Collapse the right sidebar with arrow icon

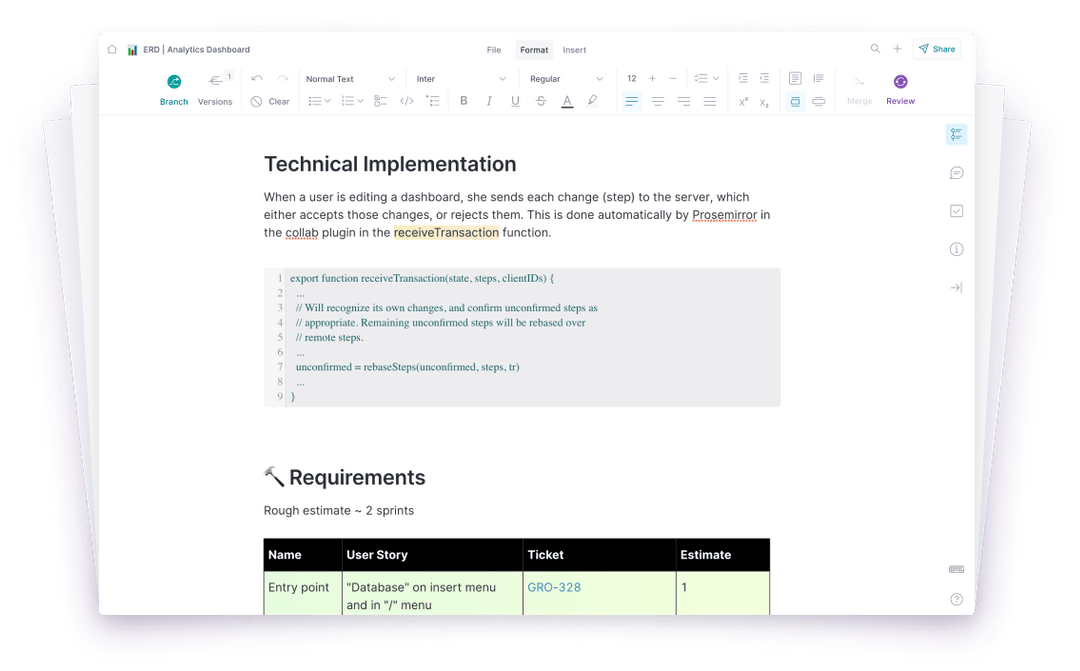tap(956, 287)
